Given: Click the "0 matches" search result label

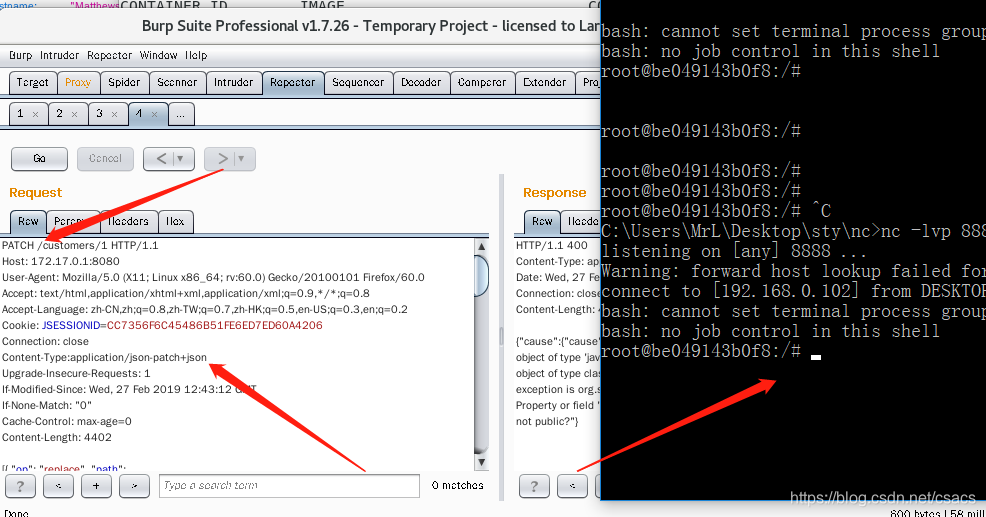Looking at the screenshot, I should tap(457, 486).
